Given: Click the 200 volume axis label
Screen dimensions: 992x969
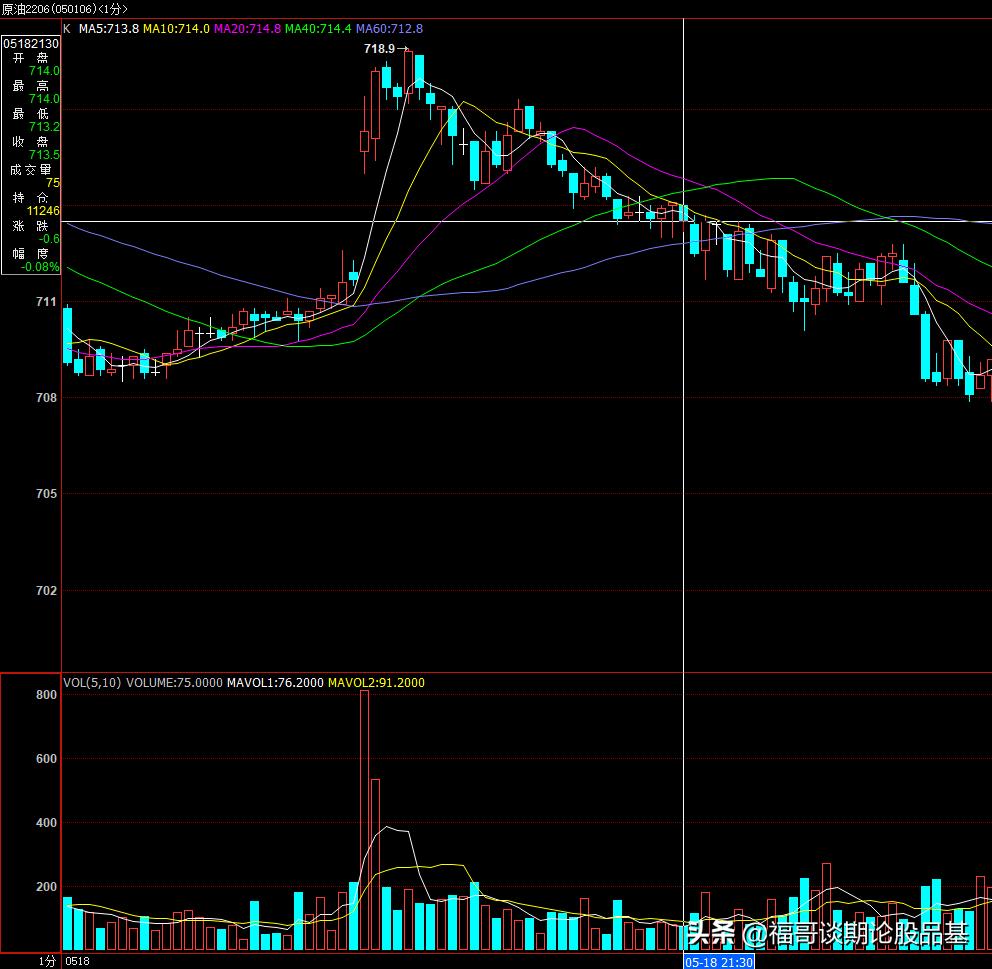Looking at the screenshot, I should [x=46, y=887].
